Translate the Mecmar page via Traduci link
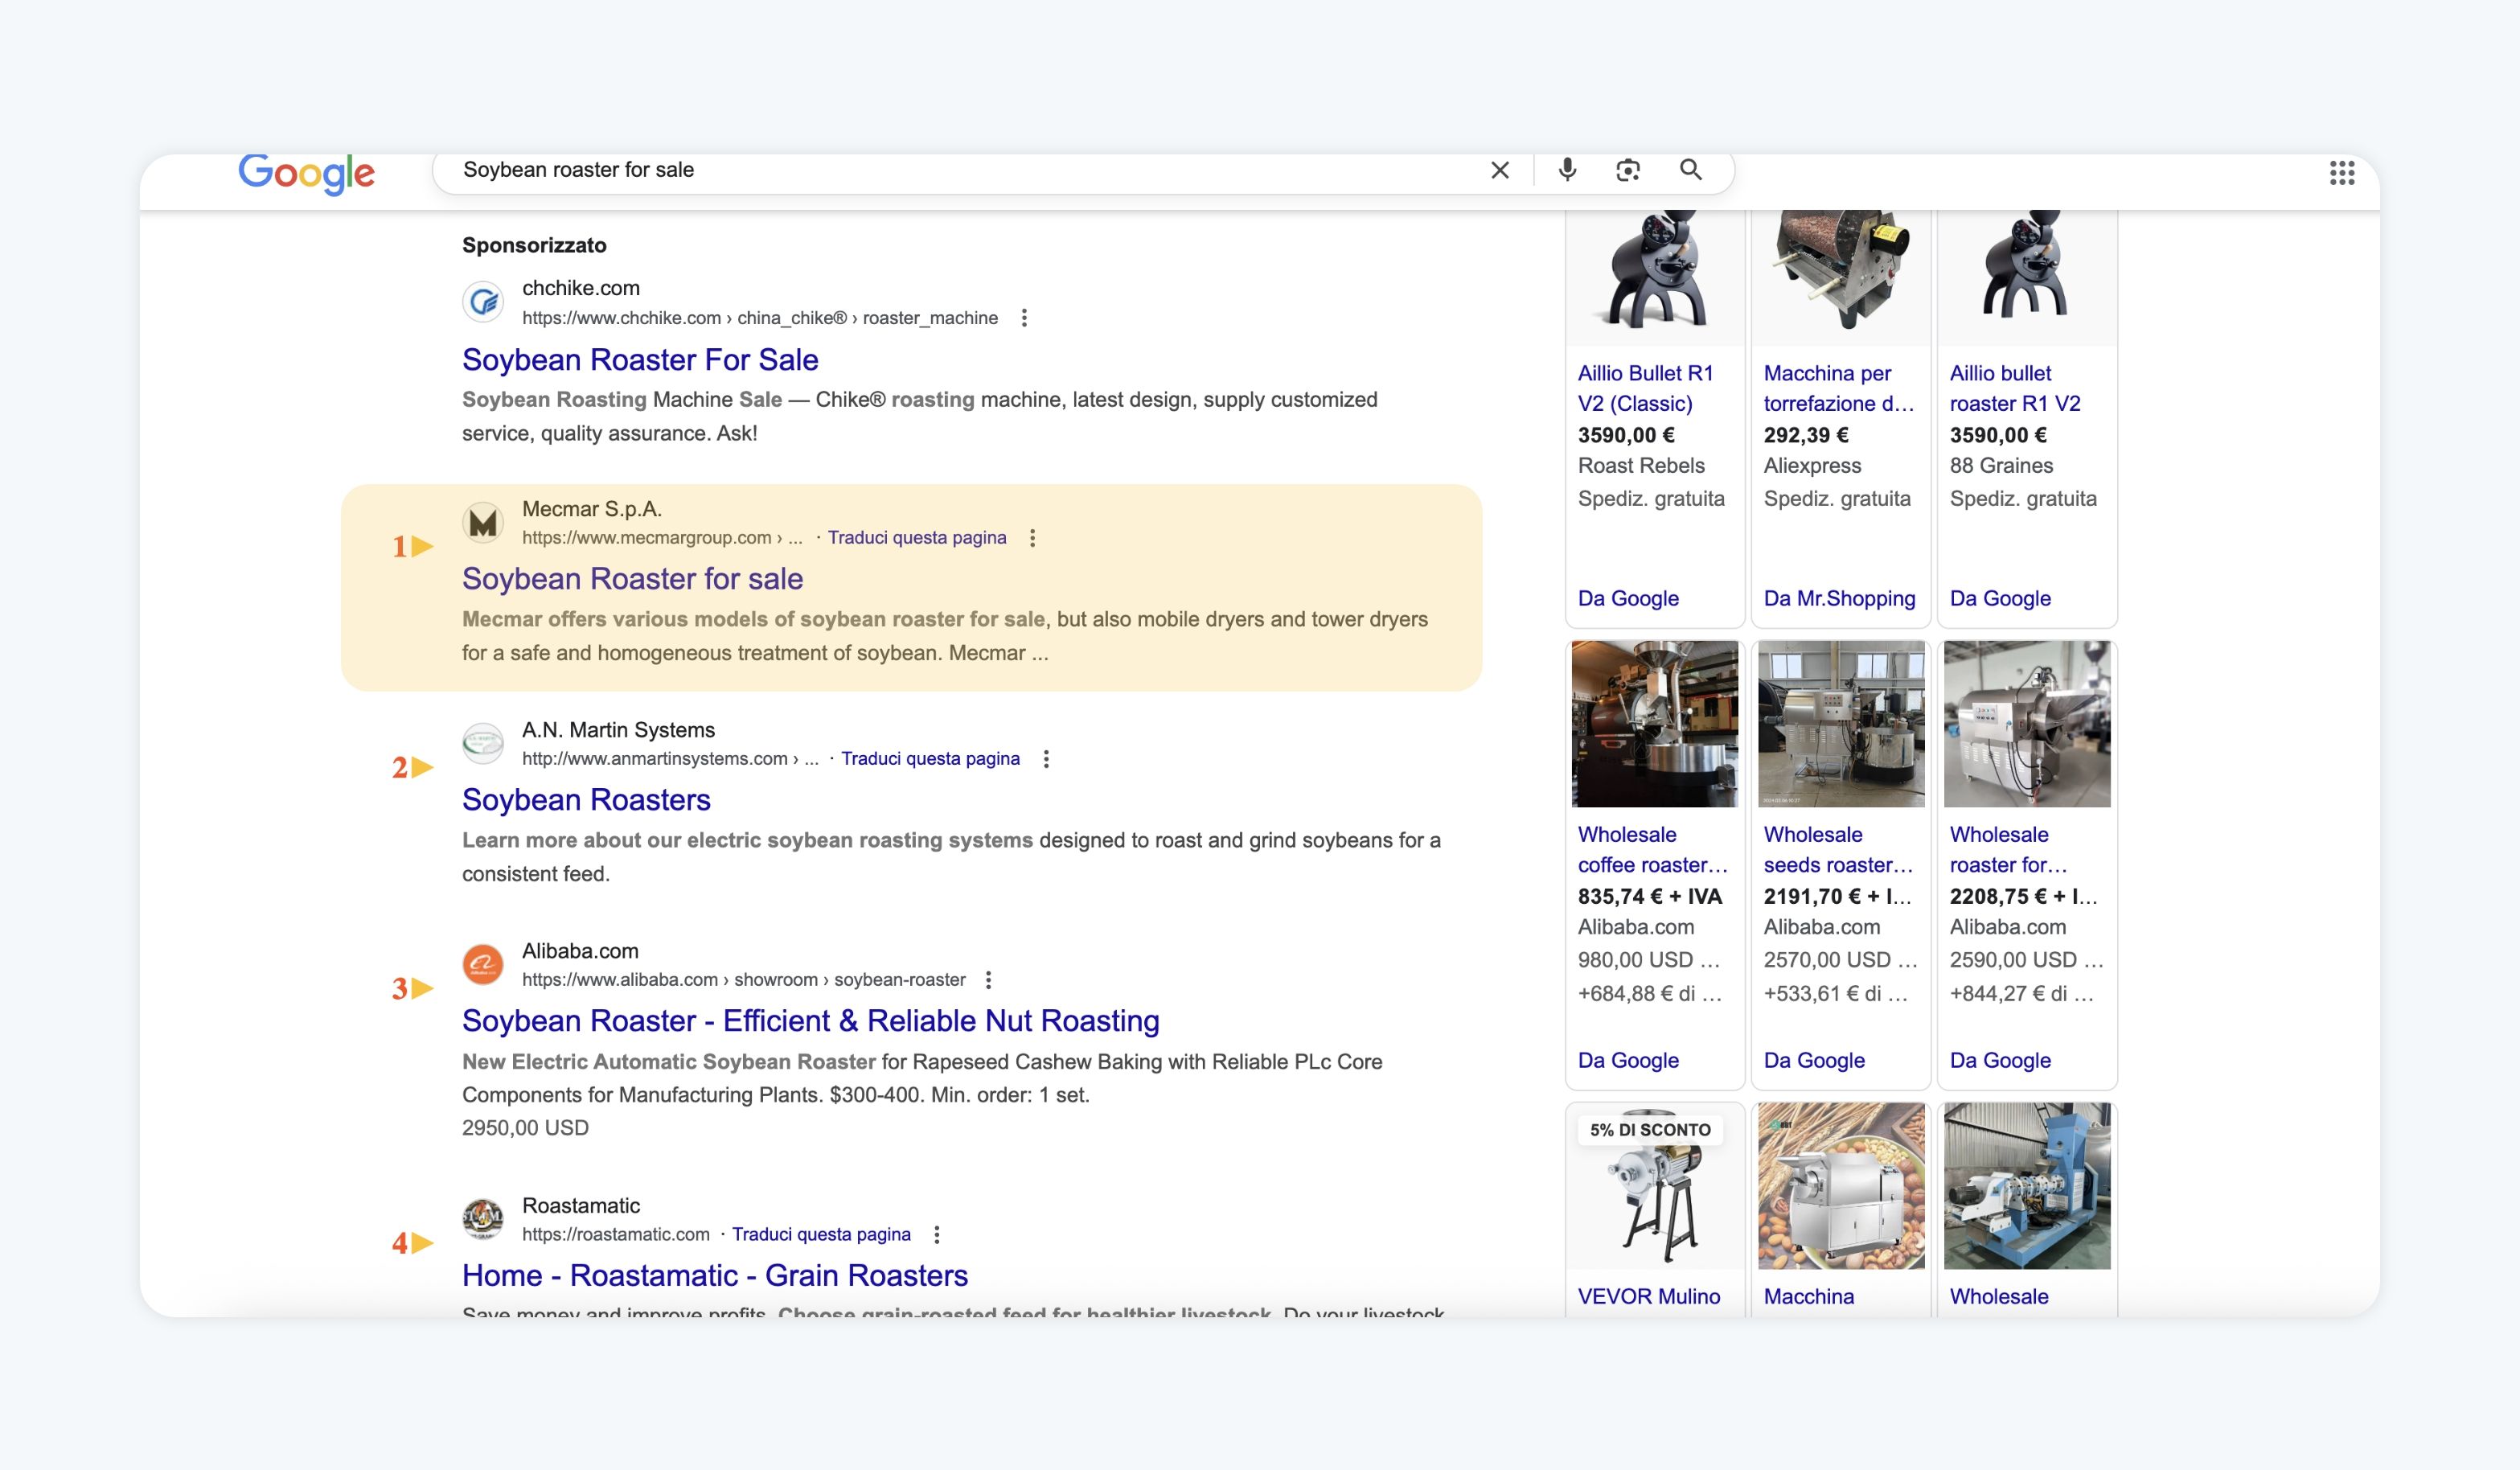This screenshot has width=2520, height=1470. tap(917, 538)
